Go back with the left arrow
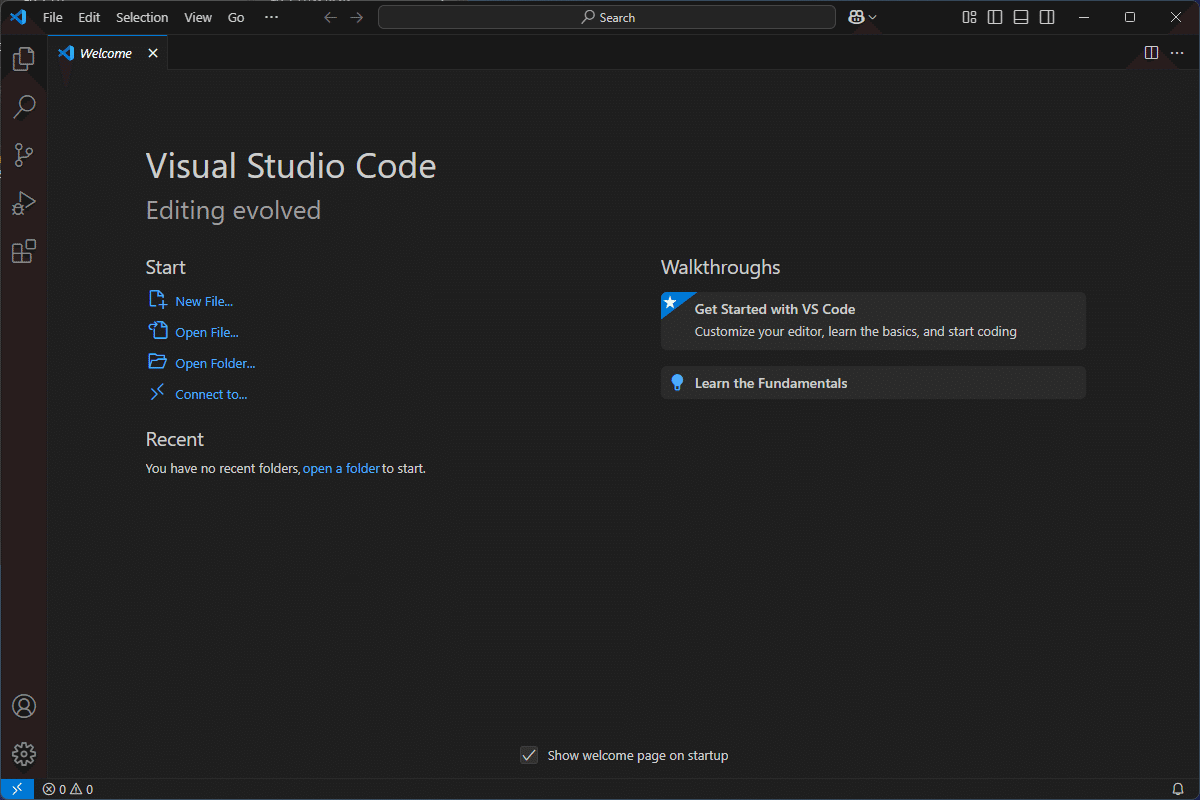This screenshot has height=800, width=1200. click(x=331, y=17)
